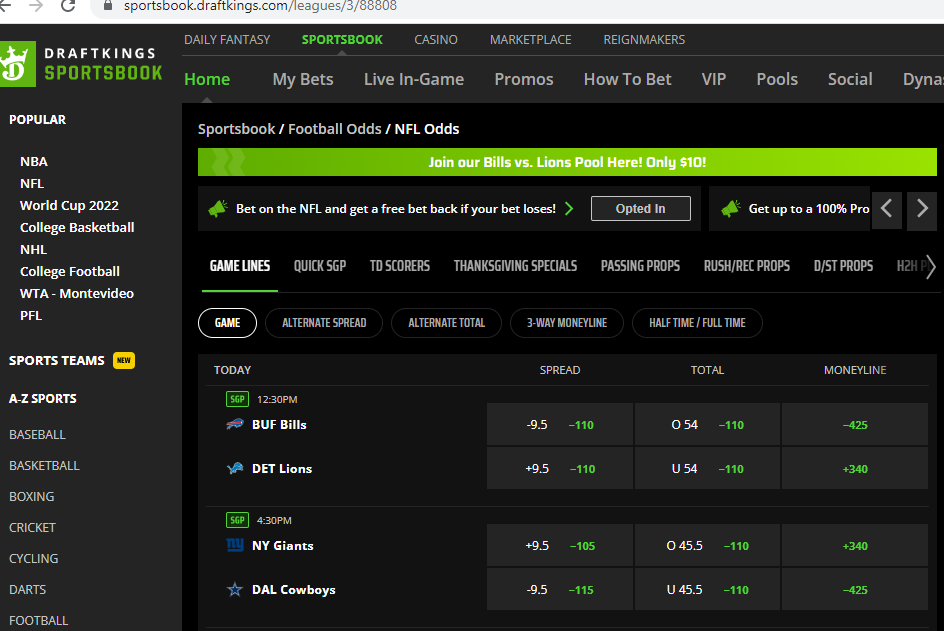Open the DAL Cowboys team name link
944x631 pixels.
pyautogui.click(x=294, y=589)
